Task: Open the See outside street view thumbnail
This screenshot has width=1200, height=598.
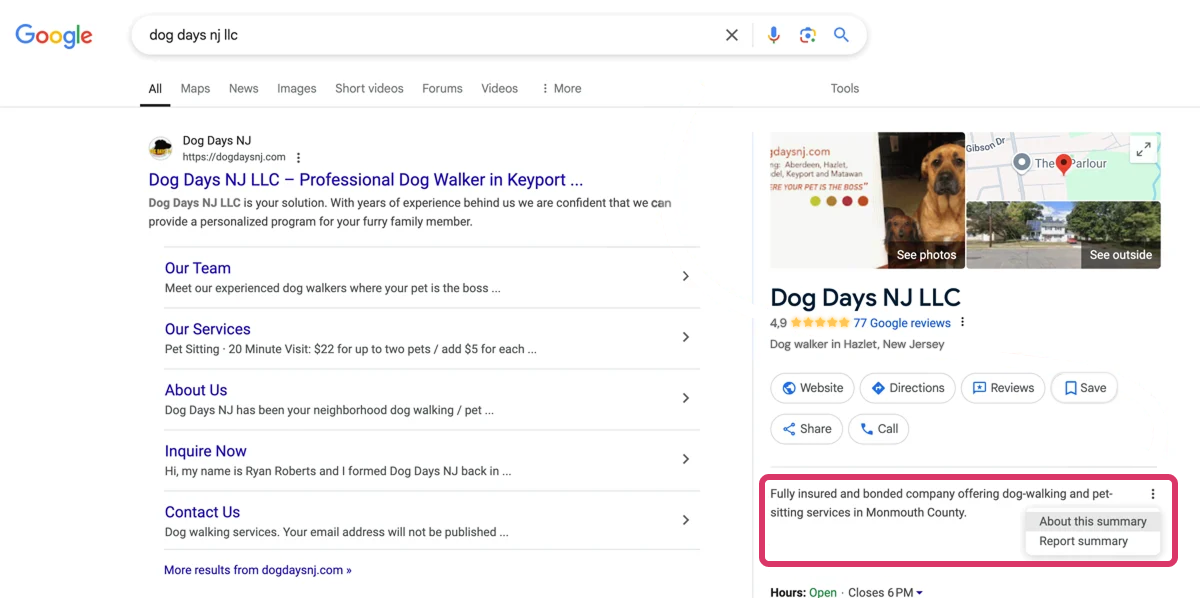Action: pyautogui.click(x=1064, y=235)
